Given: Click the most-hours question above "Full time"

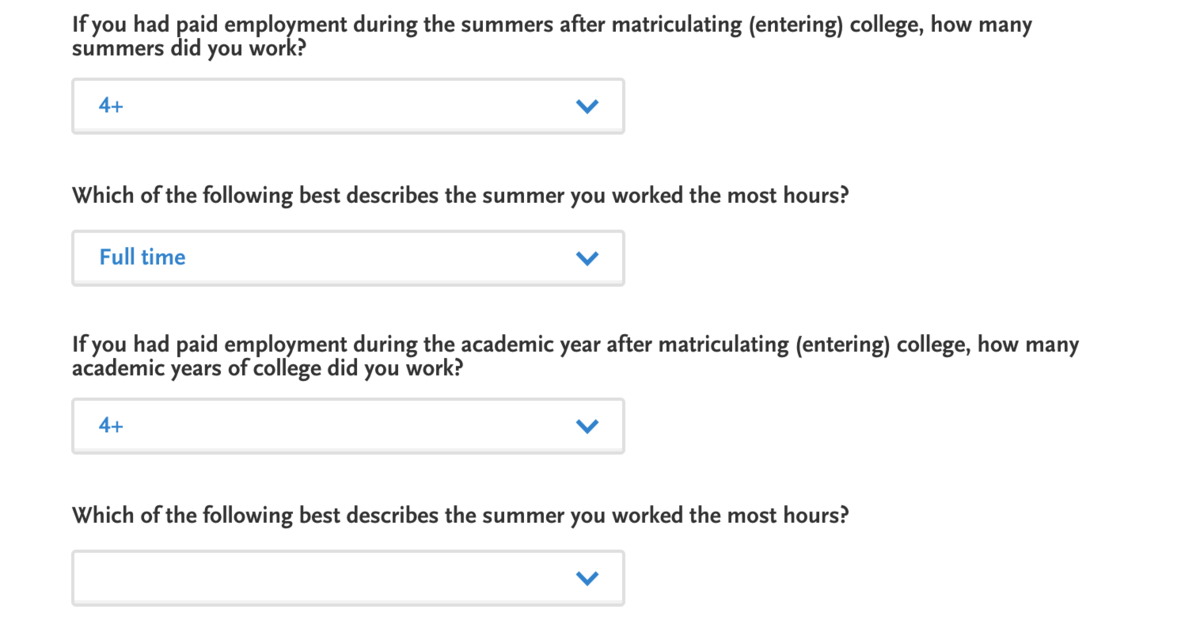Looking at the screenshot, I should pos(460,195).
